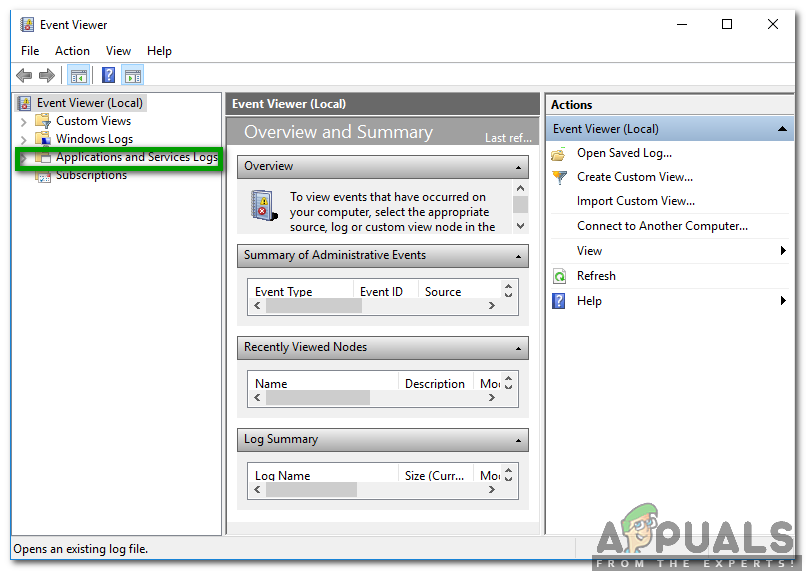
Task: Click Open Saved Log... action
Action: pyautogui.click(x=624, y=153)
